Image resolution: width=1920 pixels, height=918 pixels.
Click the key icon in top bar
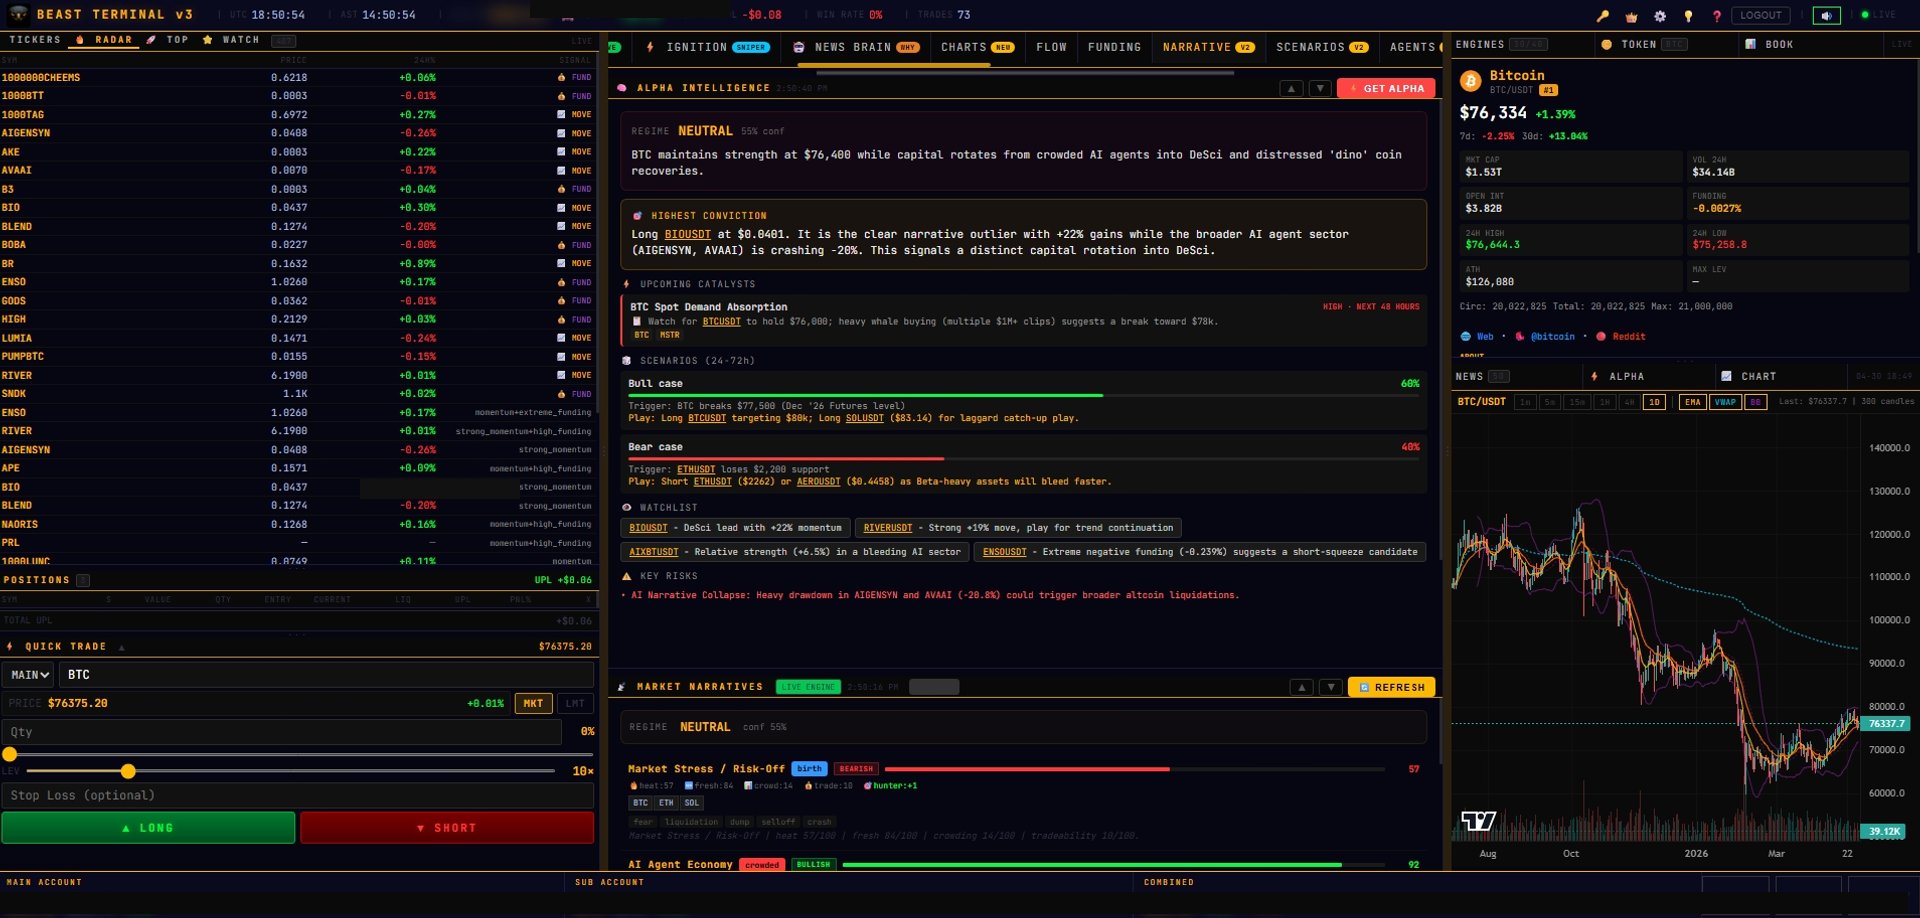(1603, 16)
